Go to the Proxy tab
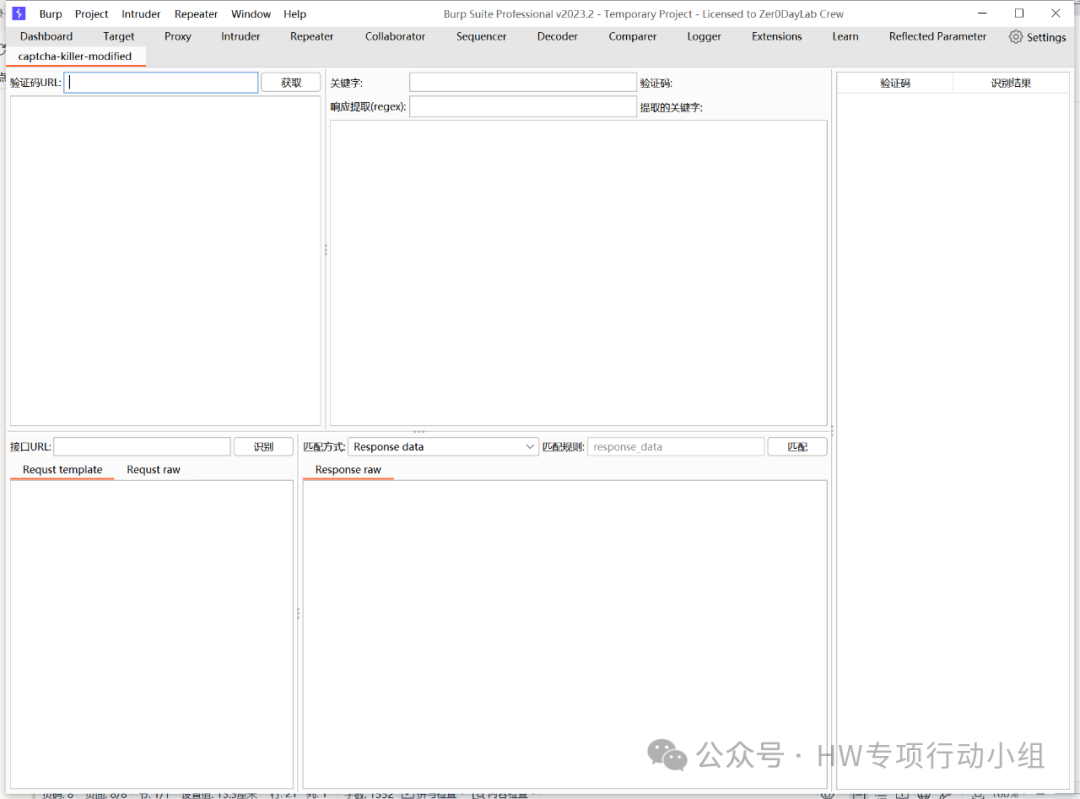 point(178,37)
